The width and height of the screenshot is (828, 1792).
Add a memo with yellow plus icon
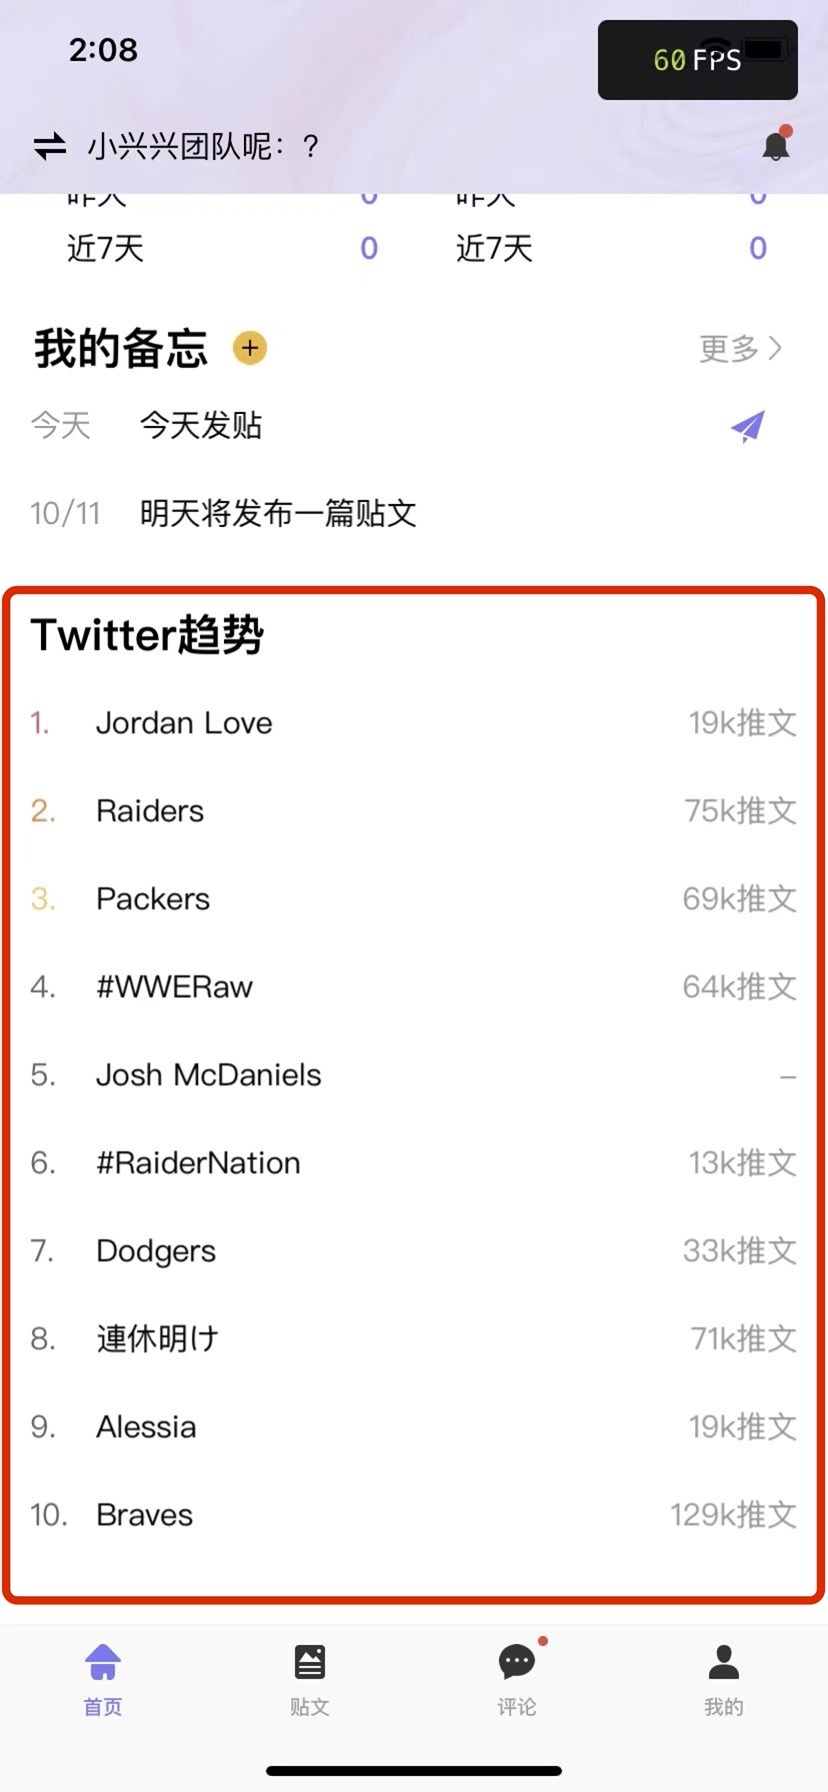pos(250,348)
